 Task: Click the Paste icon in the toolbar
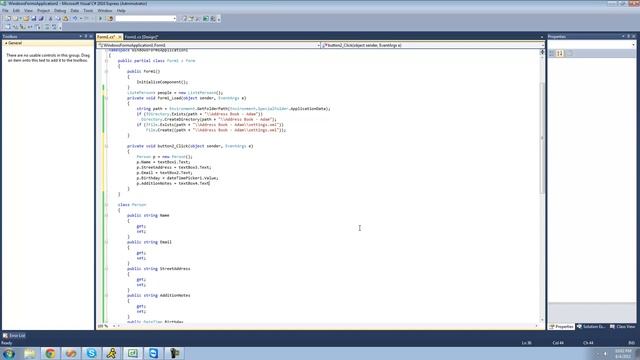click(65, 19)
